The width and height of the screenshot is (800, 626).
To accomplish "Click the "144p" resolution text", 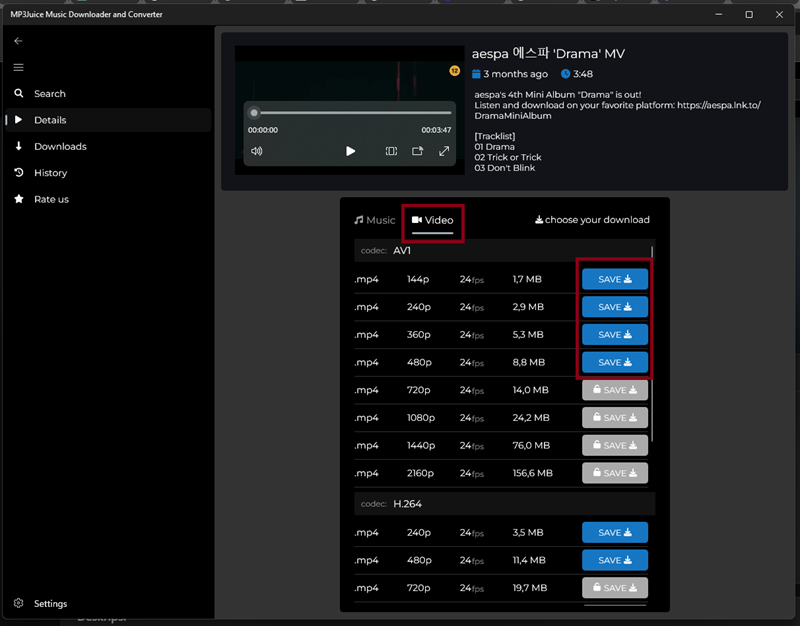I will (418, 279).
